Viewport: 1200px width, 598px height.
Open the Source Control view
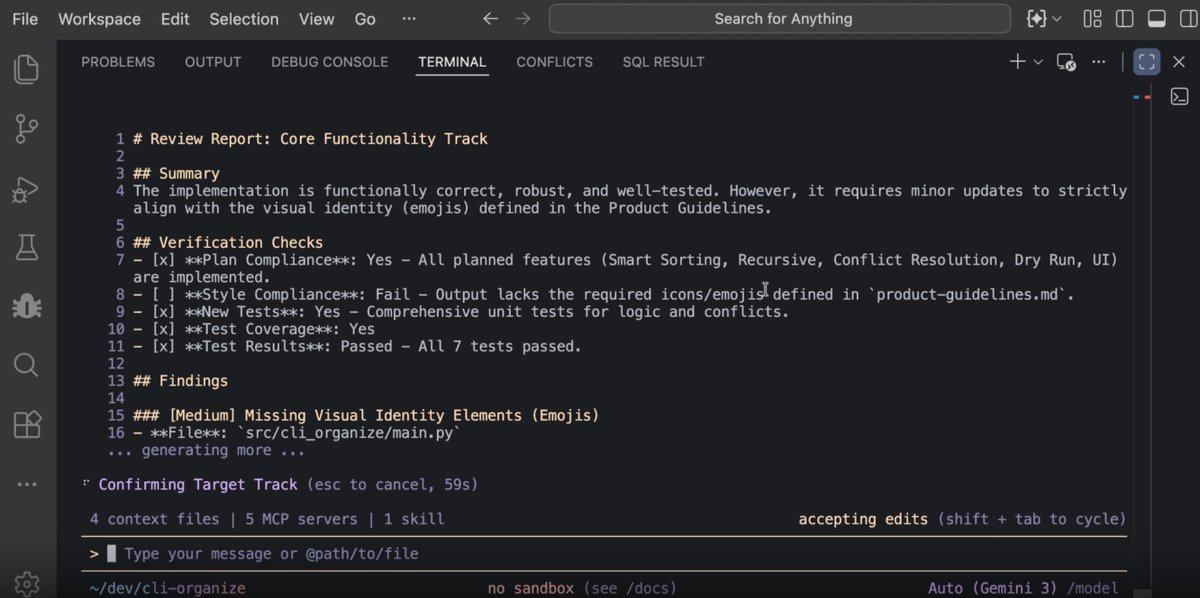point(27,128)
